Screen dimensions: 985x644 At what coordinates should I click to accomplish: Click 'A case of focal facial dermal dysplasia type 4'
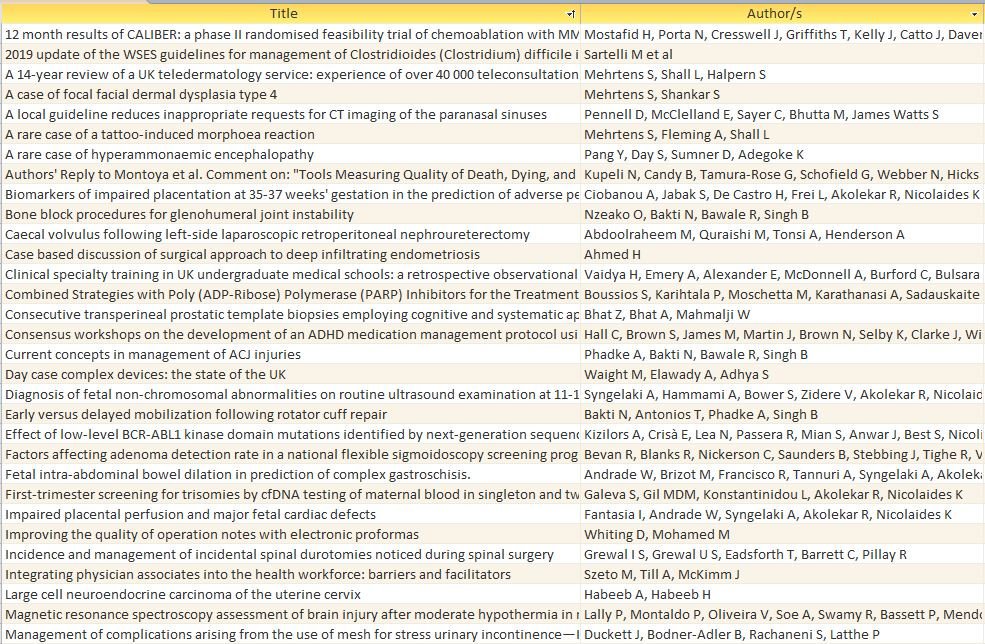pyautogui.click(x=291, y=95)
